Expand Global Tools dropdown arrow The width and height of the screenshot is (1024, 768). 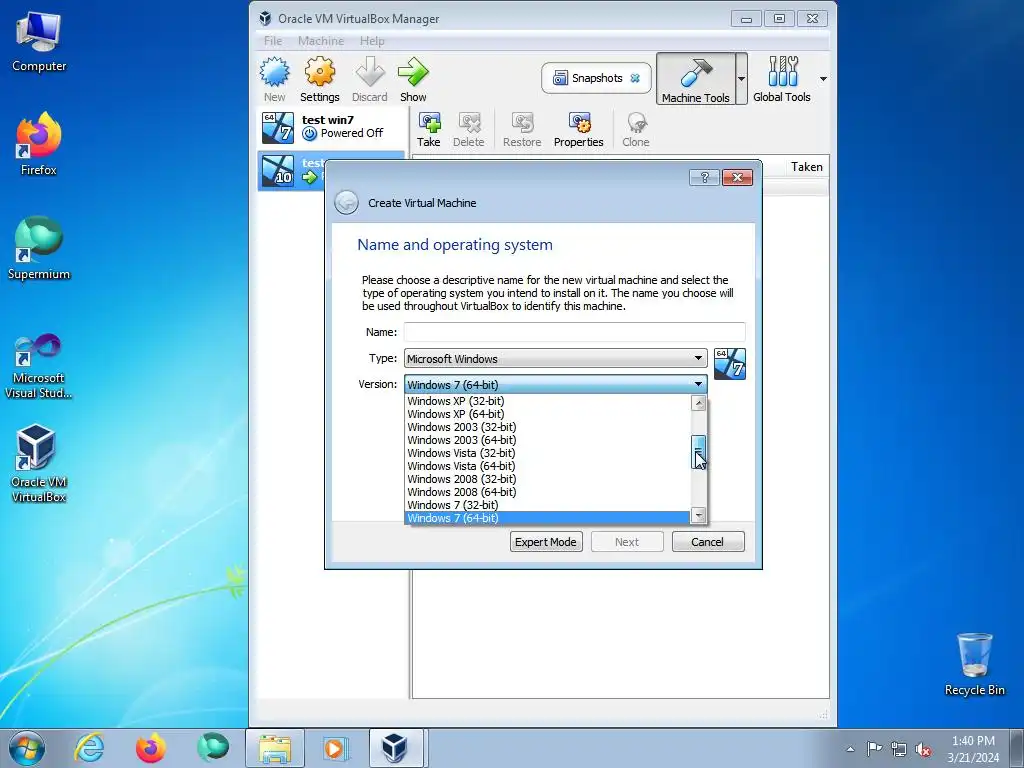pyautogui.click(x=823, y=78)
